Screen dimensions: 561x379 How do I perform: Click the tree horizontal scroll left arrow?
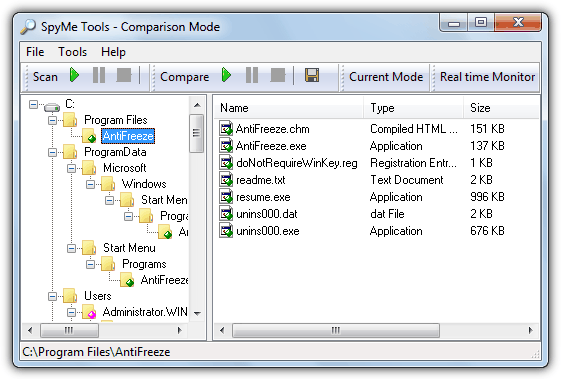30,330
